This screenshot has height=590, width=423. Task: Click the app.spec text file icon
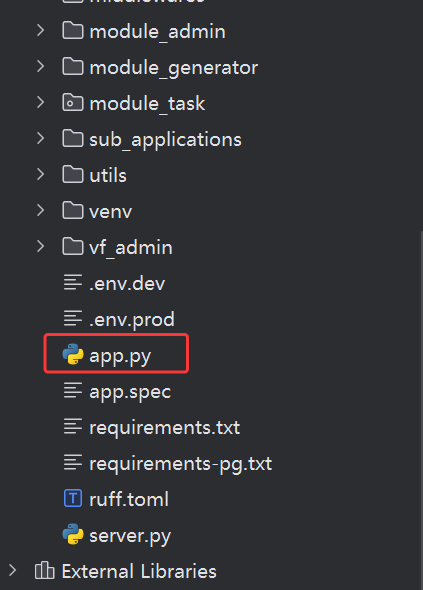click(x=73, y=390)
